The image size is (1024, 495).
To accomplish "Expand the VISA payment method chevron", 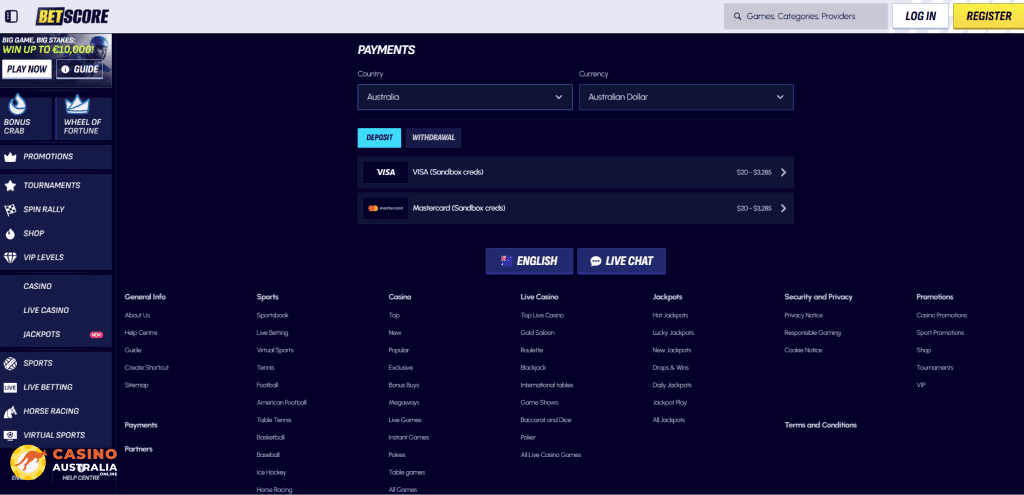I will [x=783, y=172].
